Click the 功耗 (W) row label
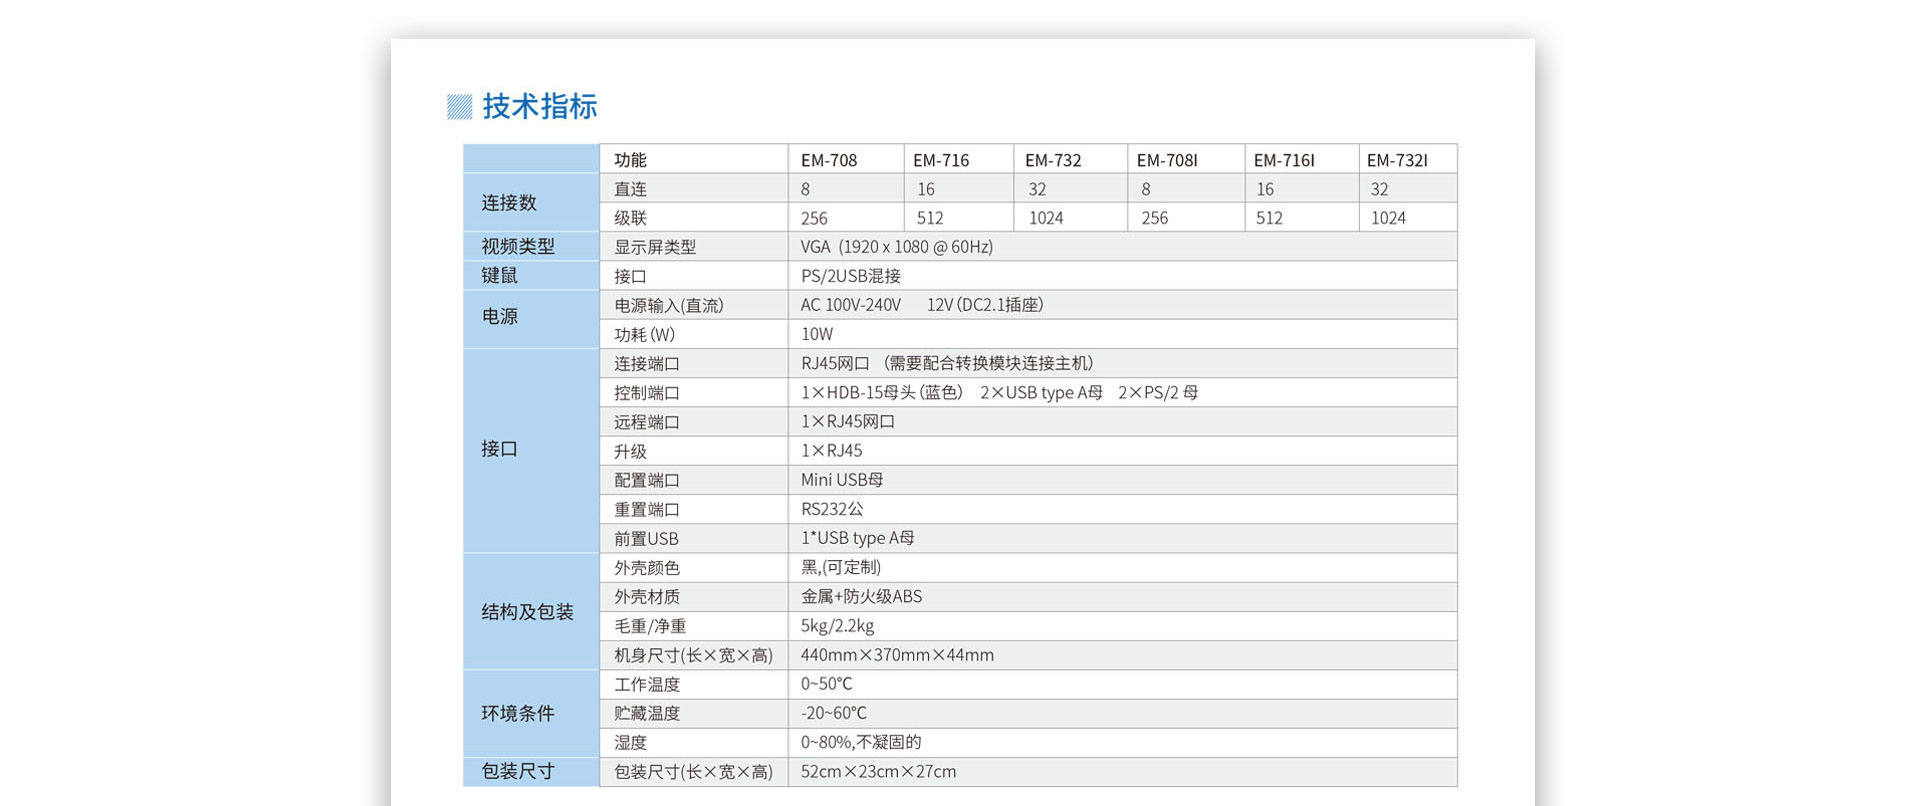1920x806 pixels. 645,334
